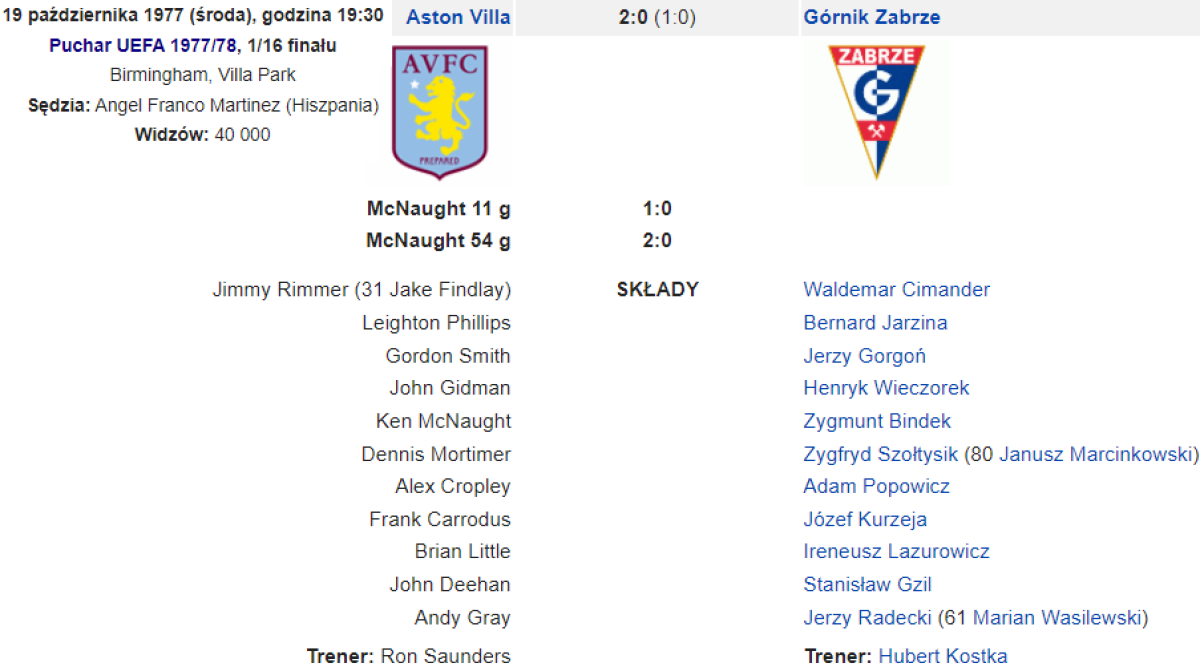Open Adam Popowicz player page
Screen dimensions: 1200x667
pos(876,486)
